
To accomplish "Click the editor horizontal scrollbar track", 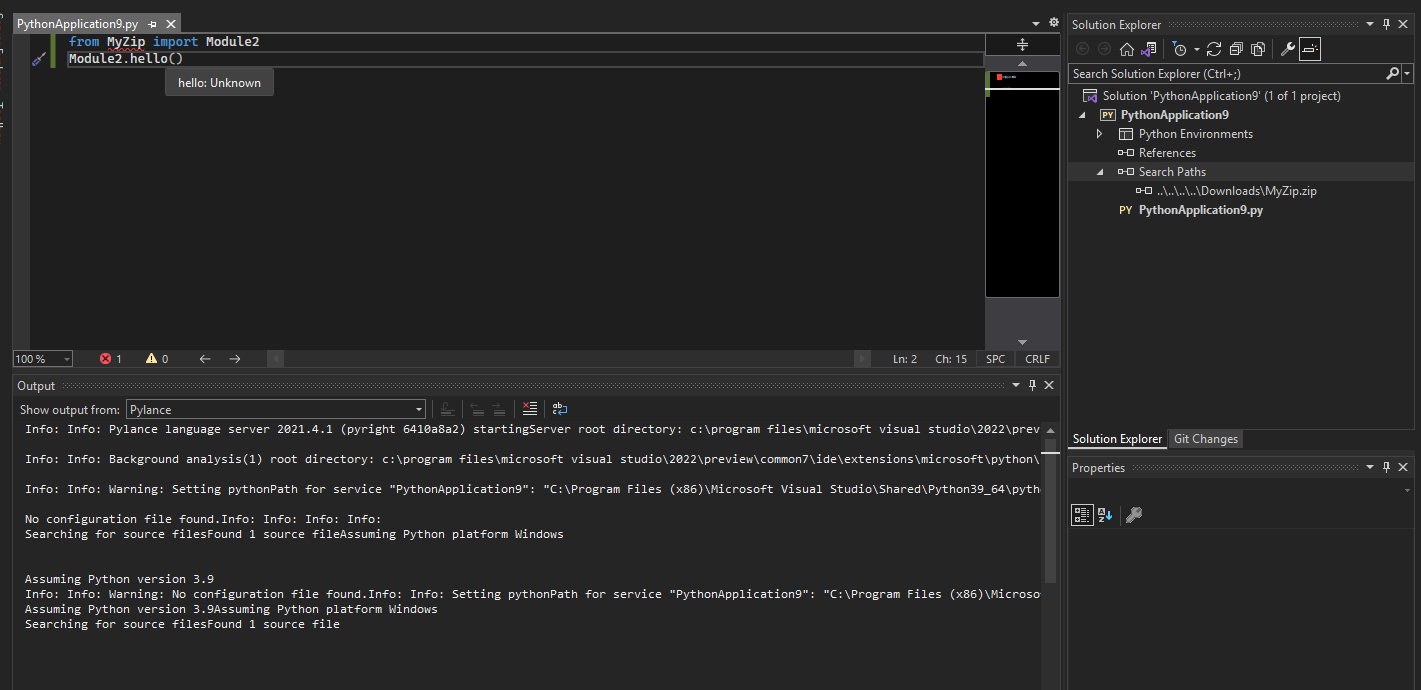I will point(569,359).
